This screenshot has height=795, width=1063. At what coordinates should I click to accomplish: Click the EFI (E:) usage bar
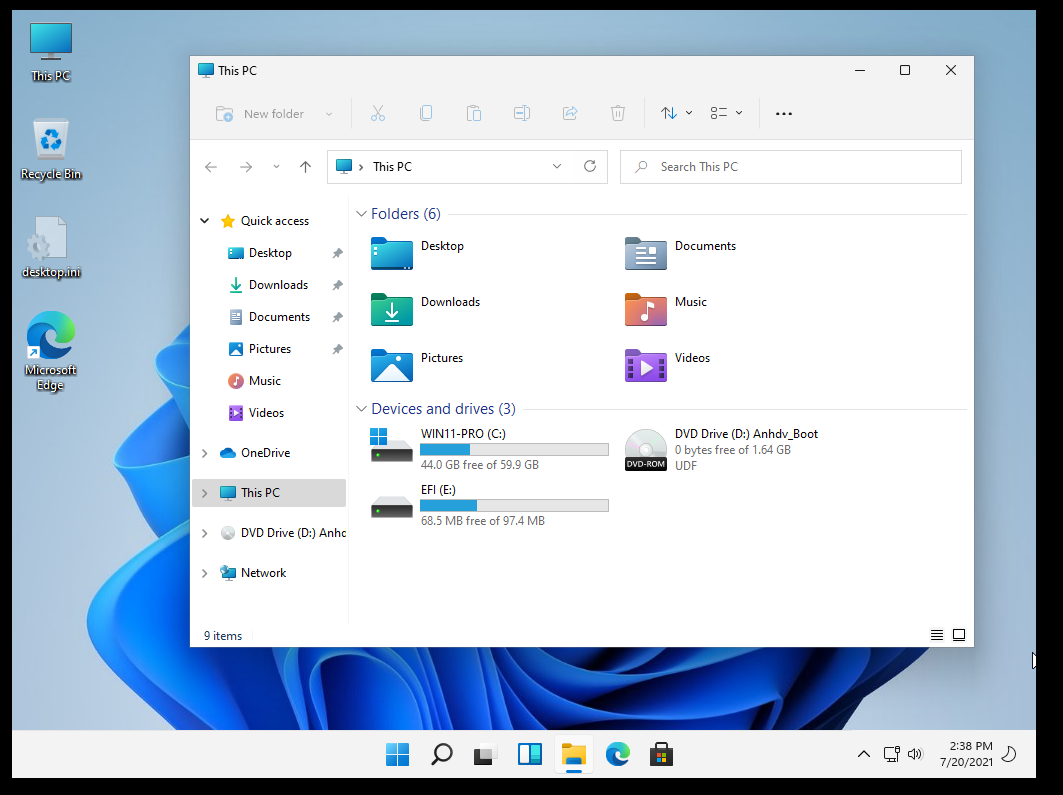click(515, 506)
